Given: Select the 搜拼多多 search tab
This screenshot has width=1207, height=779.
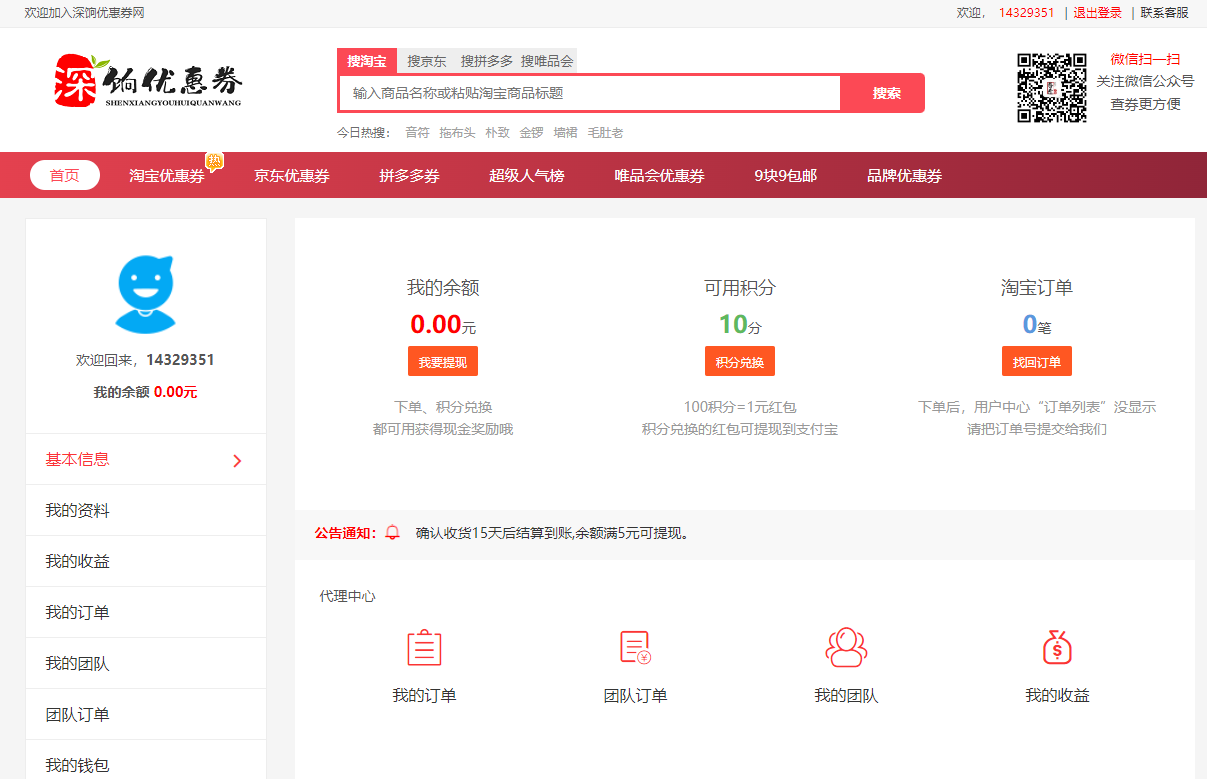Looking at the screenshot, I should tap(487, 61).
